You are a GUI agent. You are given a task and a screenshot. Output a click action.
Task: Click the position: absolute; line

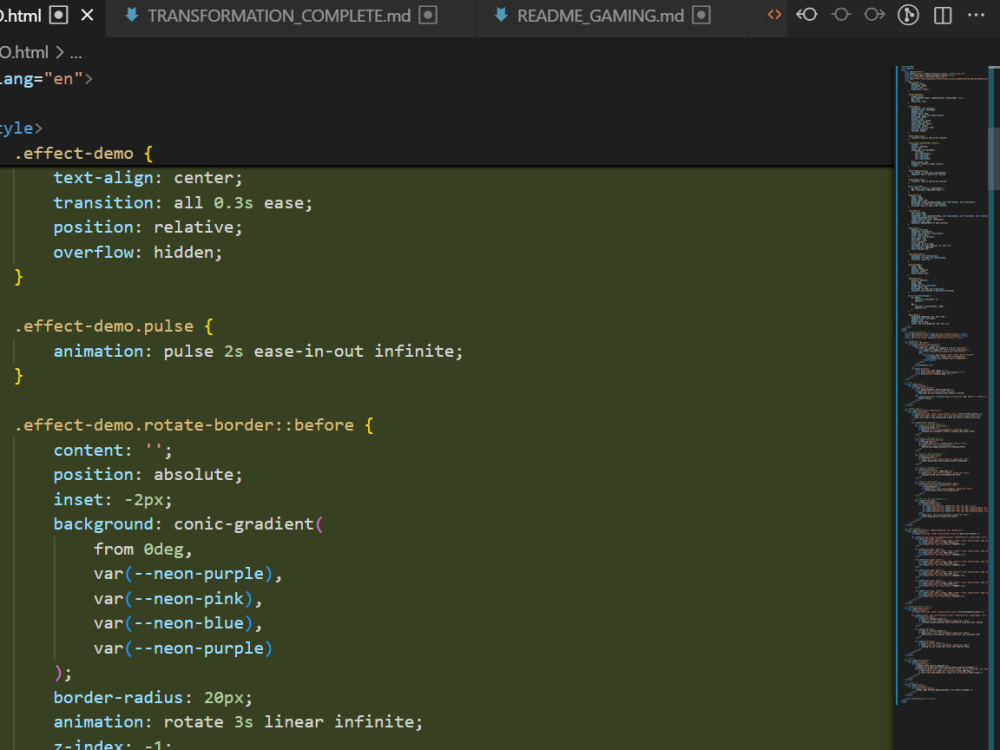coord(147,475)
